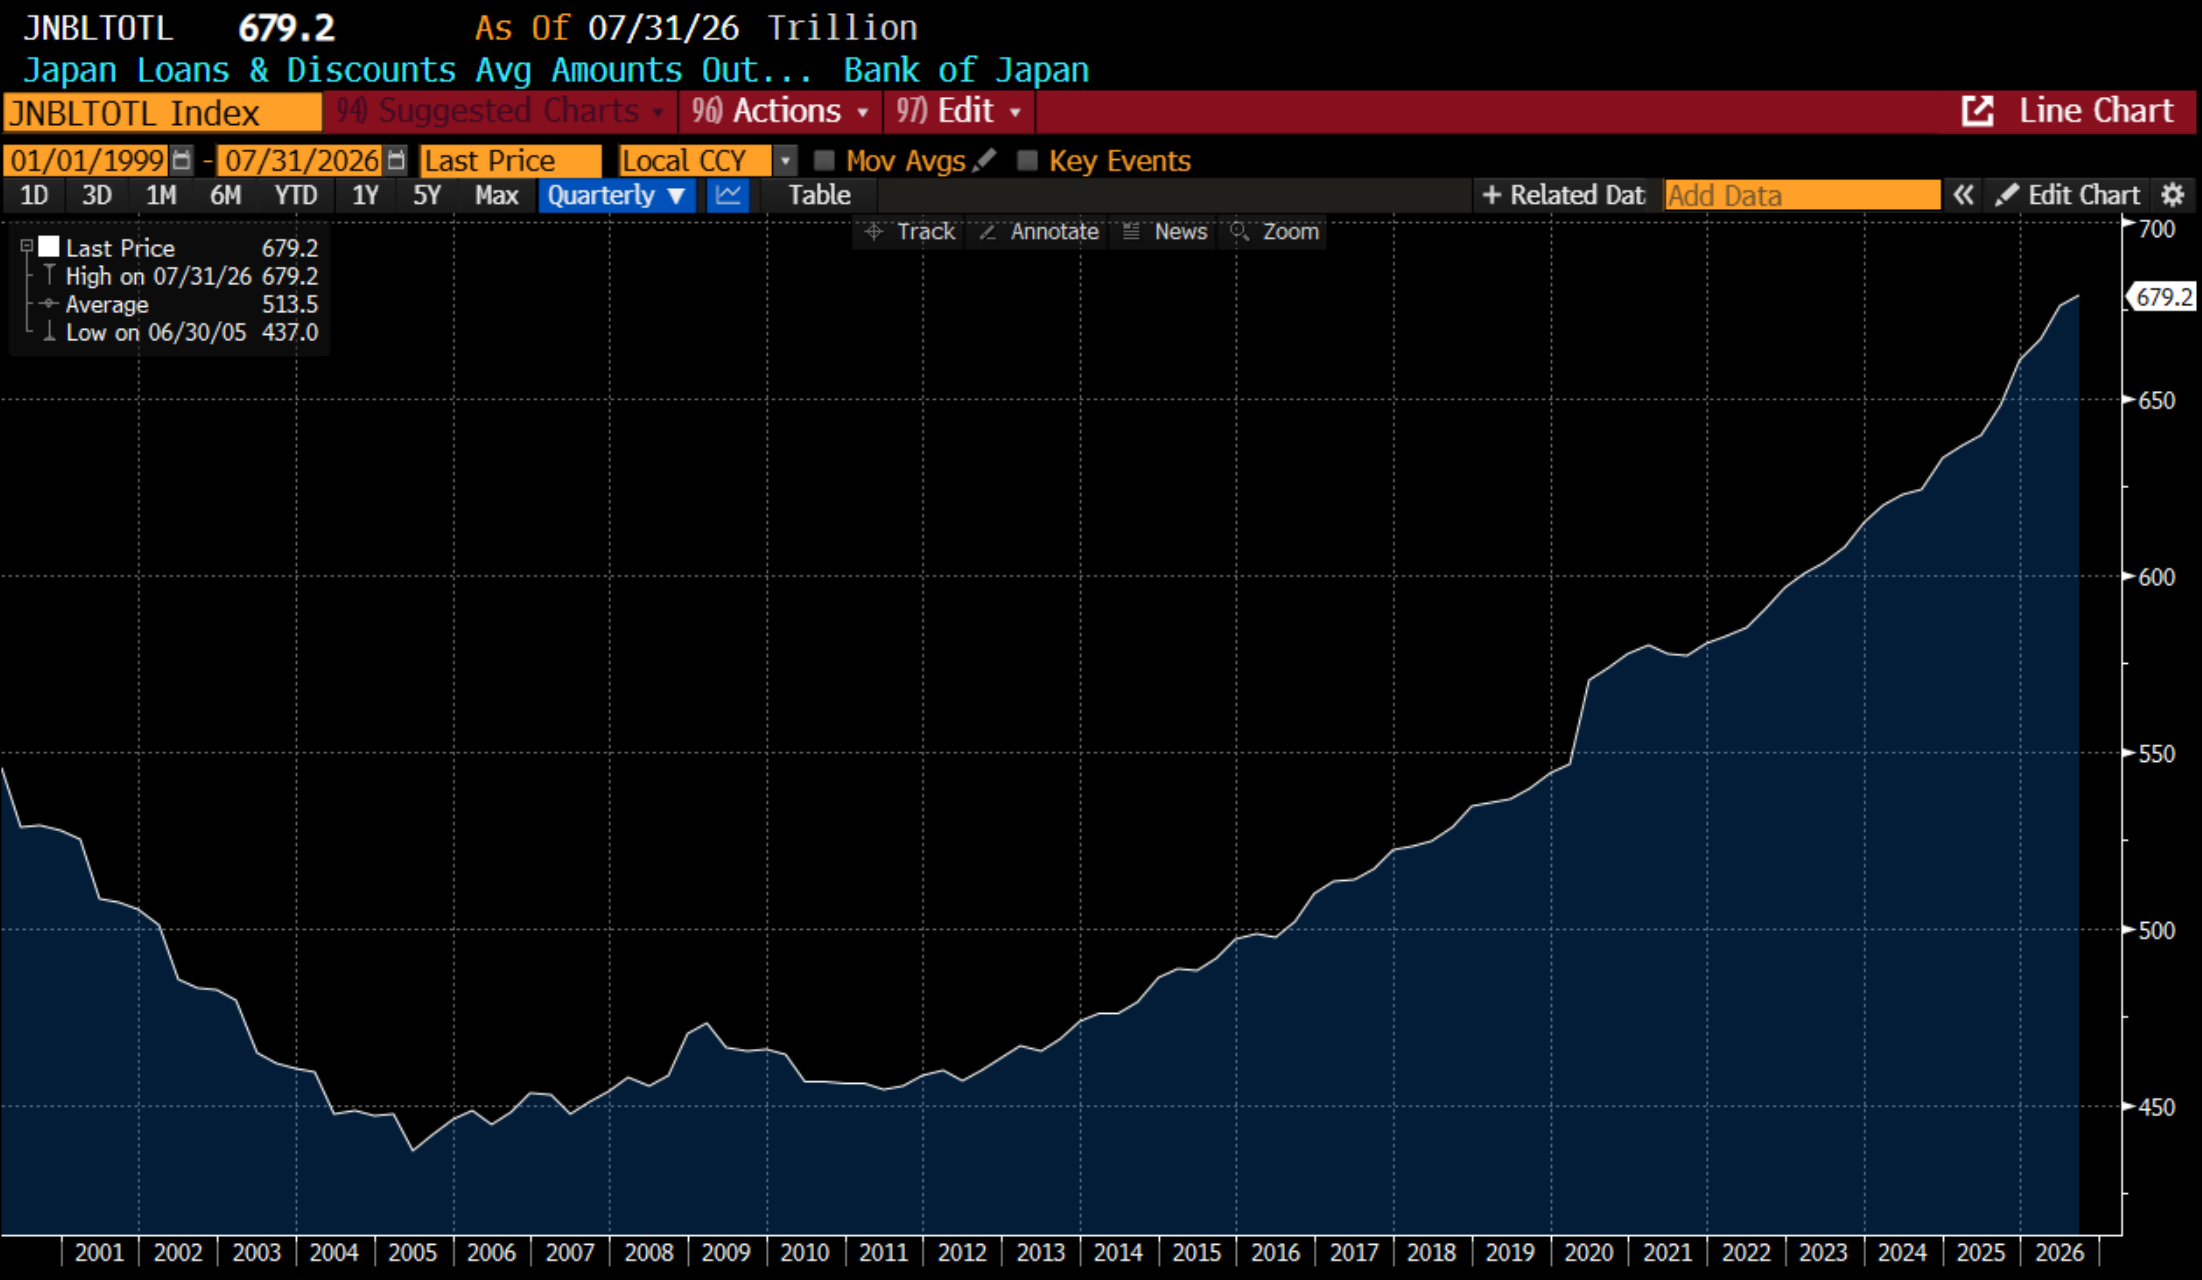Select the 3D range tab
The height and width of the screenshot is (1280, 2202).
point(97,195)
